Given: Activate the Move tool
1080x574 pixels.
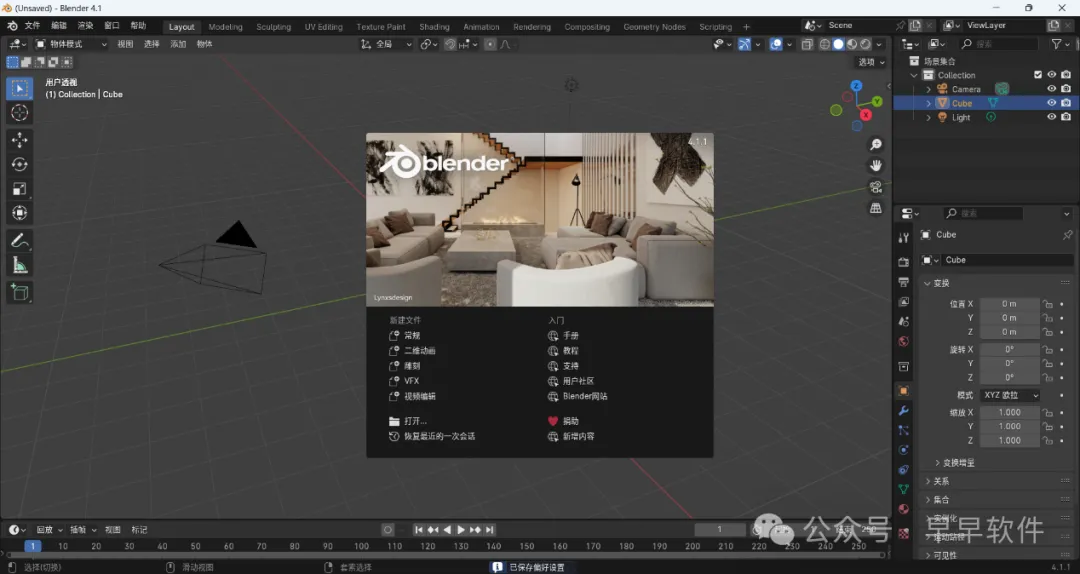Looking at the screenshot, I should tap(19, 140).
